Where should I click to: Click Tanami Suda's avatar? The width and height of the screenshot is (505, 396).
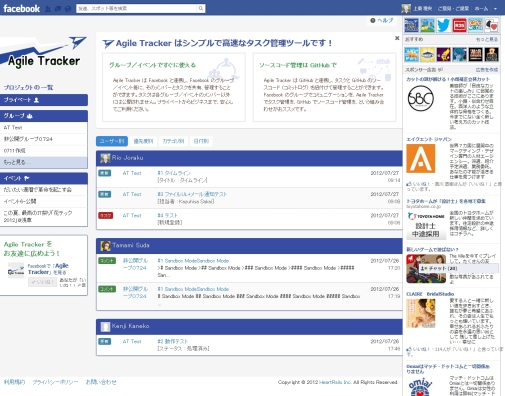click(106, 246)
